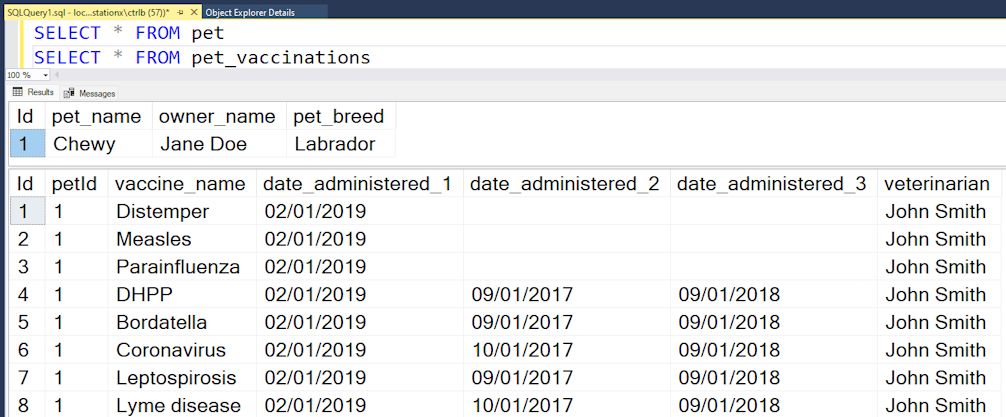This screenshot has width=1006, height=417.
Task: Select the vaccine_name column header
Action: pos(180,184)
